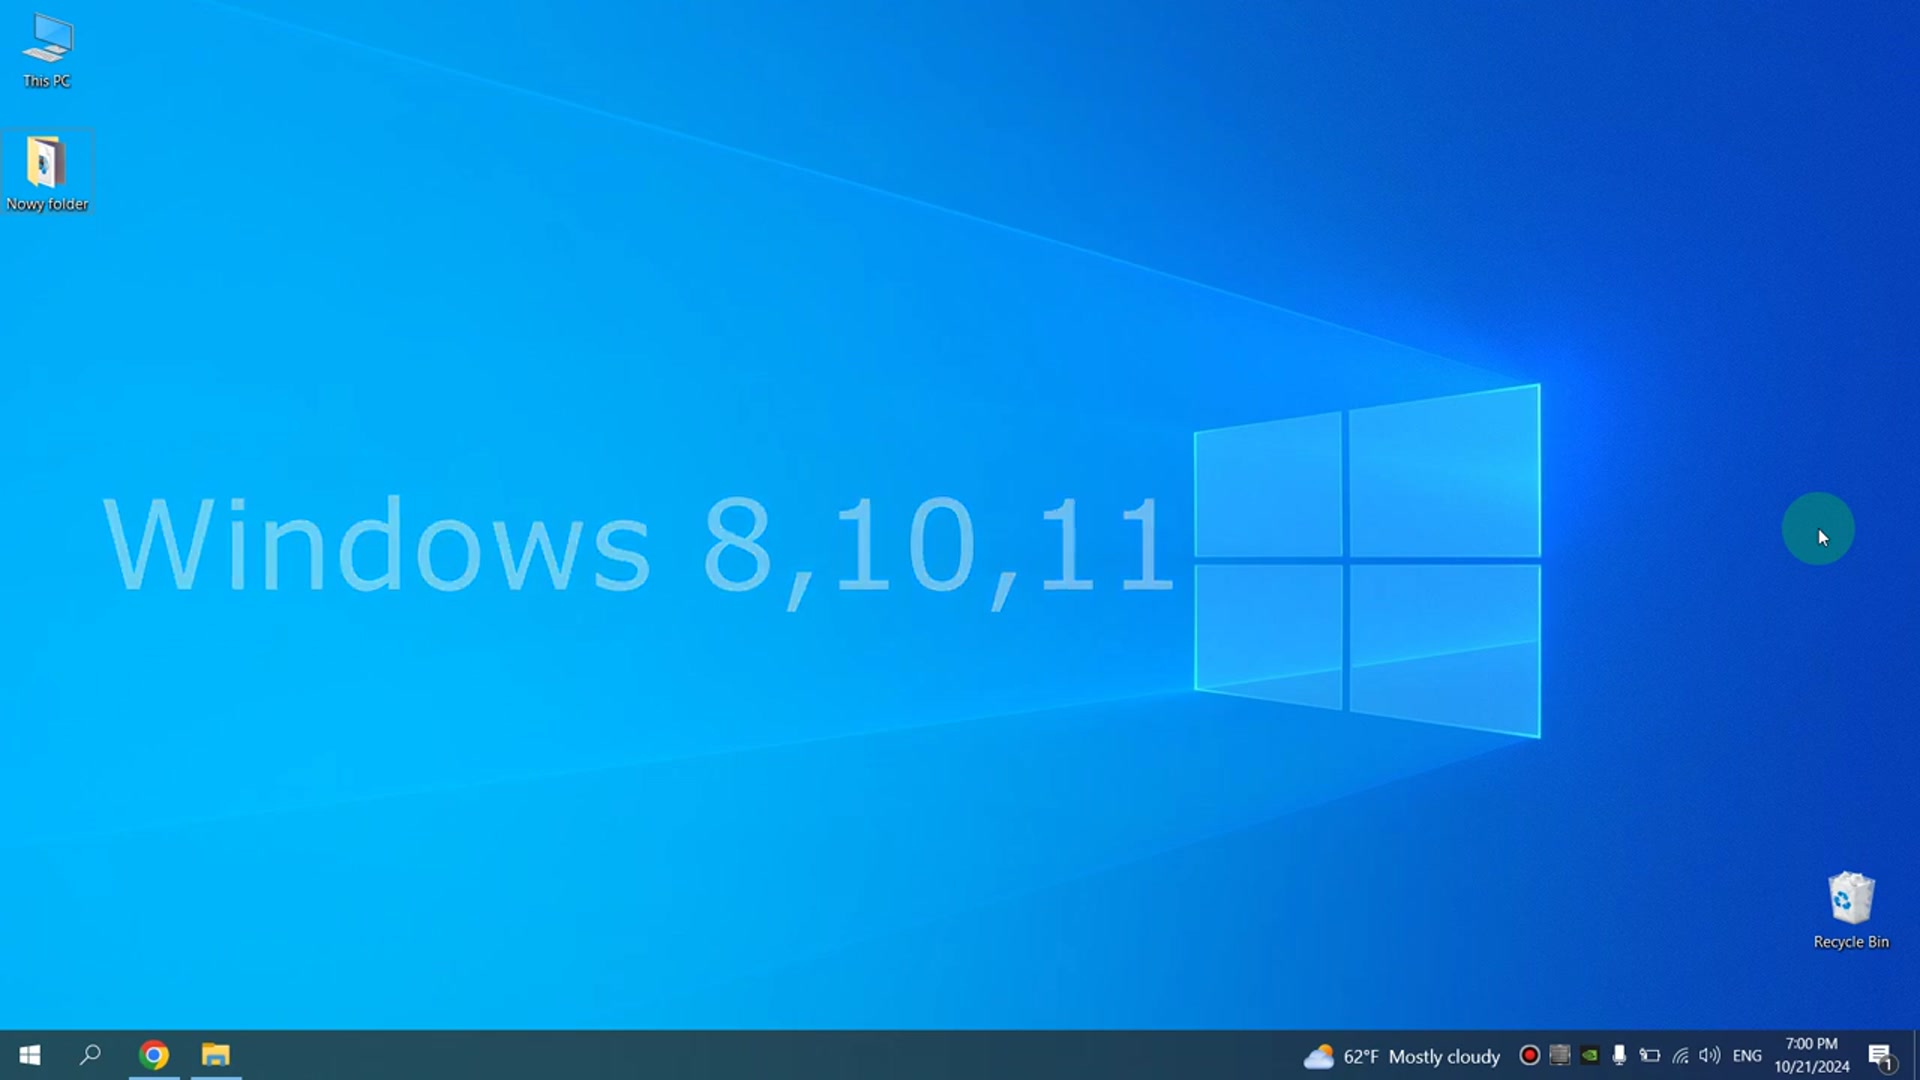Open the battery status icon

click(x=1650, y=1055)
